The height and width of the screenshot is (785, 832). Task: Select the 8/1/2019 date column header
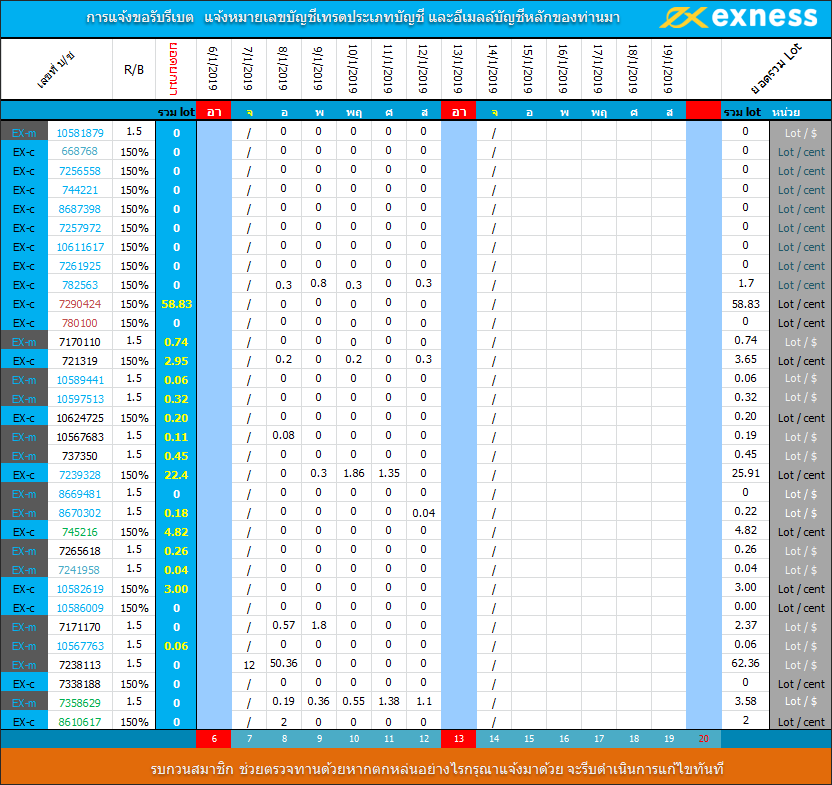283,68
